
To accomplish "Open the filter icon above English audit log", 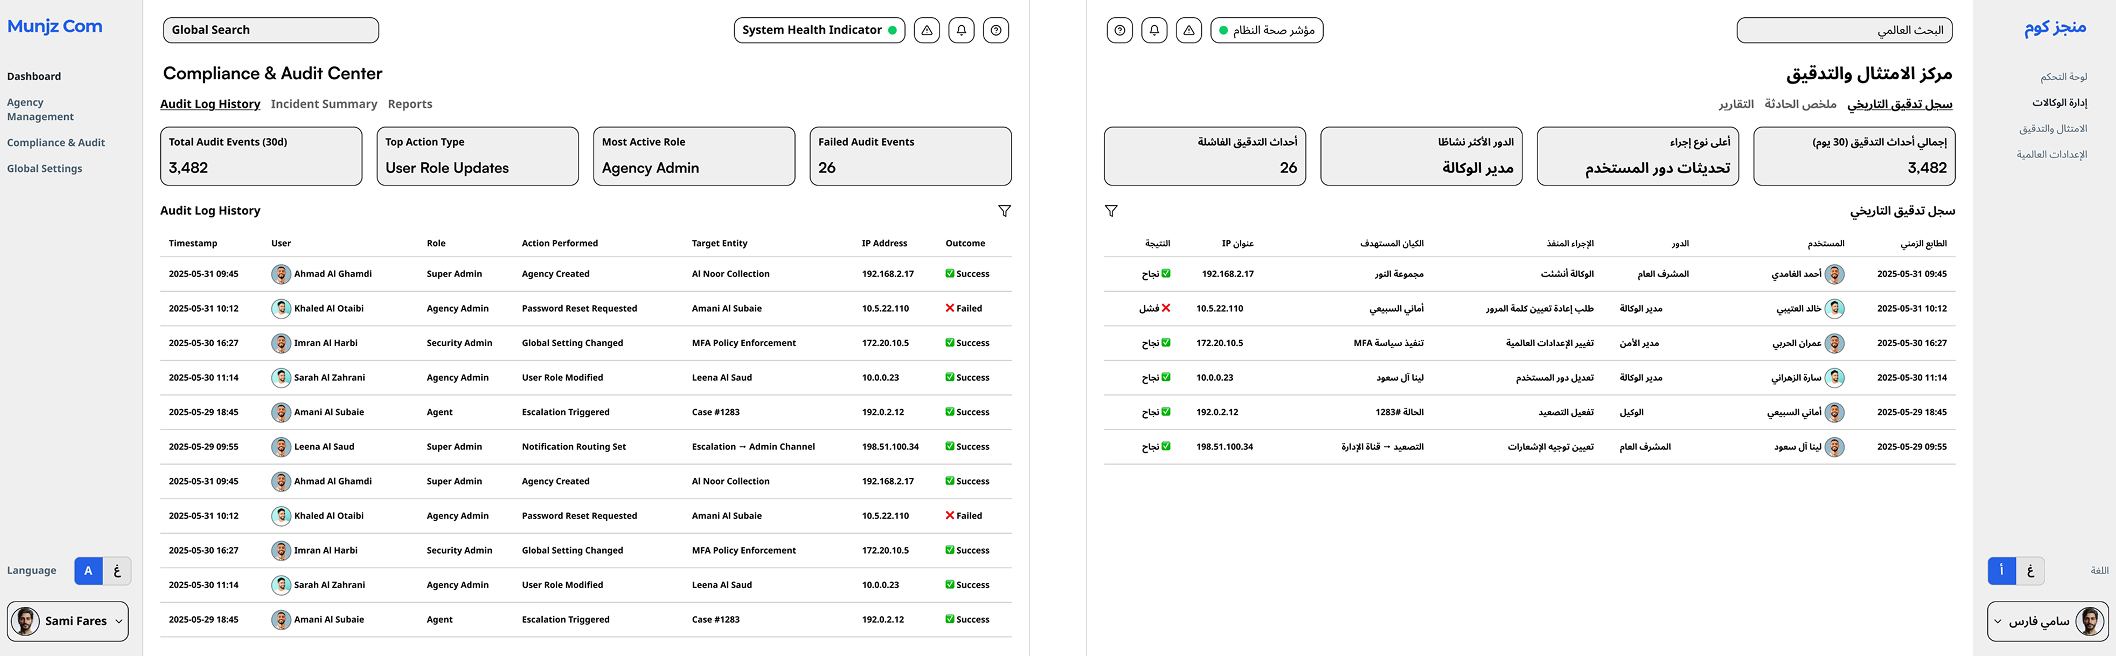I will point(1004,211).
